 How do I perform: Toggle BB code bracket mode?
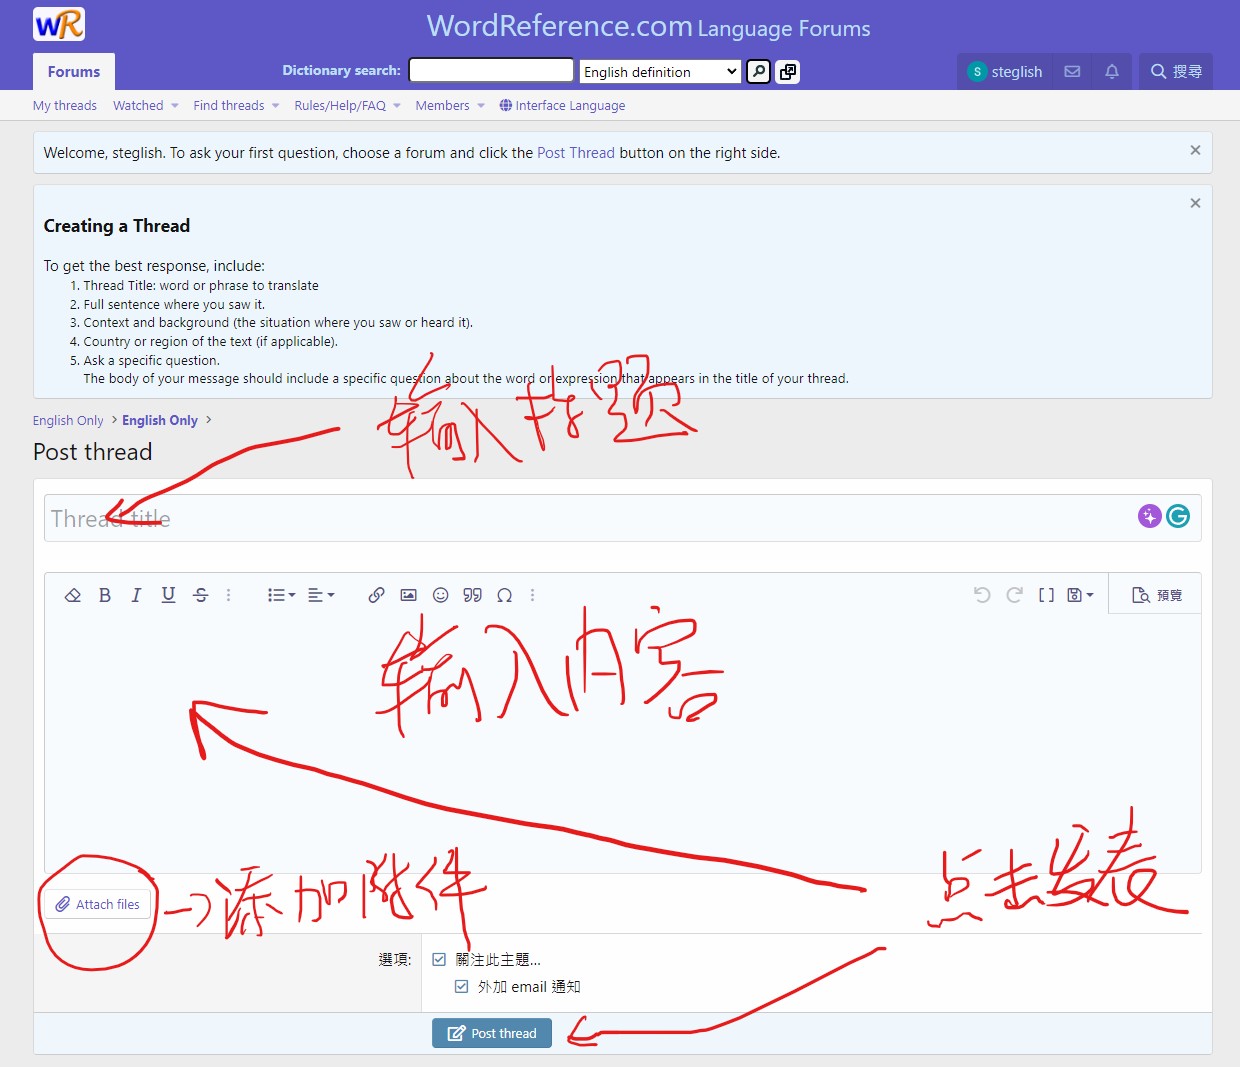(x=1046, y=595)
